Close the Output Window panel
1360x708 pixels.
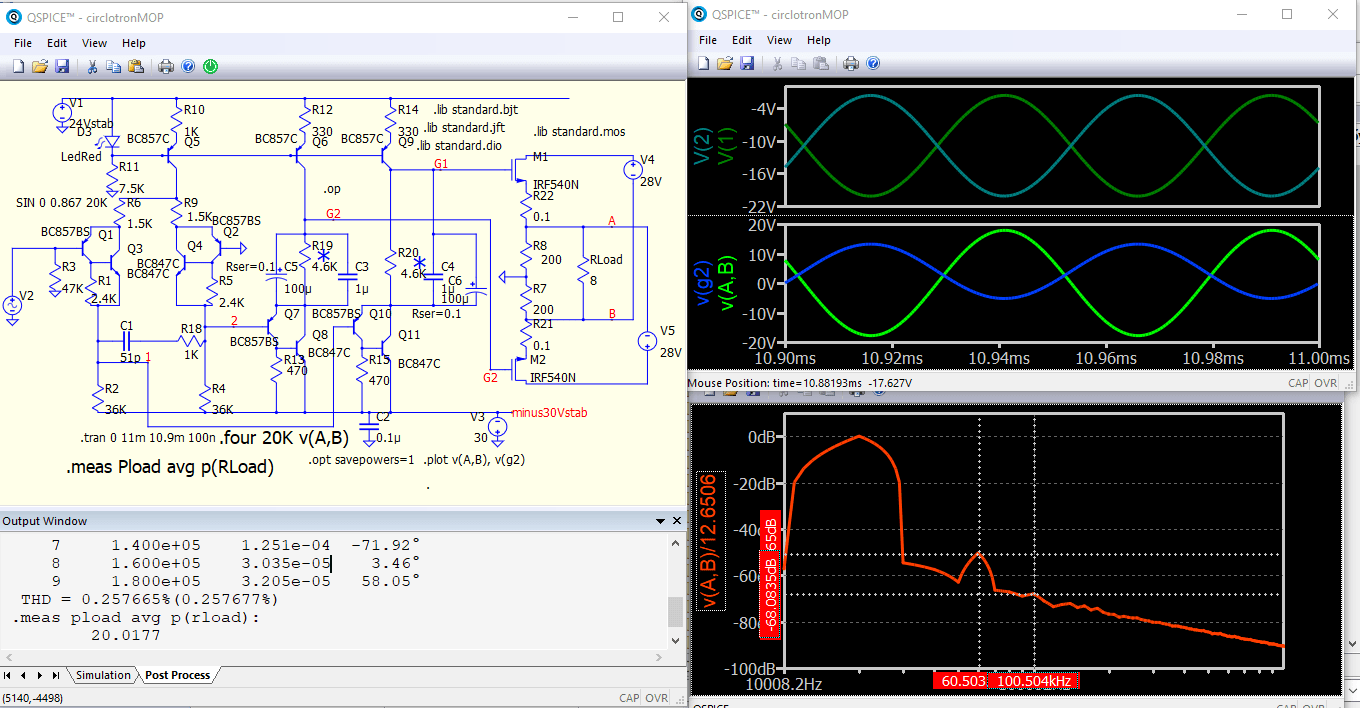(676, 521)
